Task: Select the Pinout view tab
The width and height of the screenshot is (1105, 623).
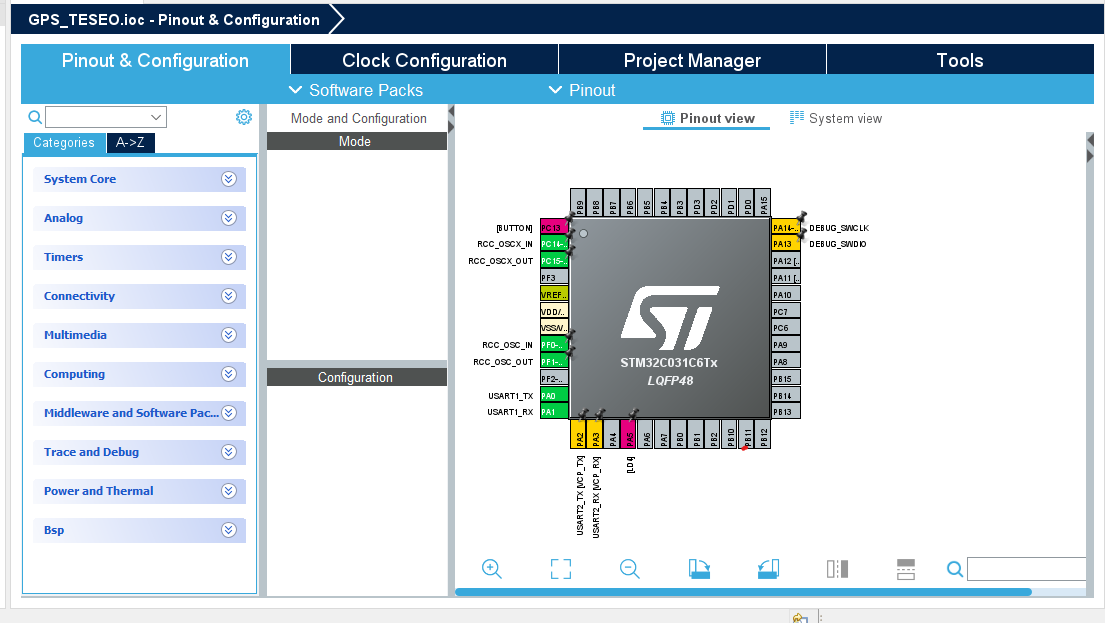Action: coord(707,118)
